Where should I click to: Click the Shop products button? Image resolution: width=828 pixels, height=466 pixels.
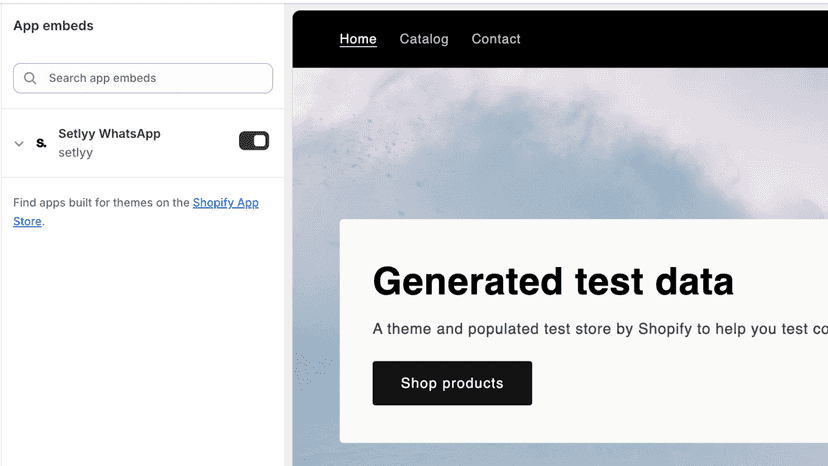[x=452, y=383]
